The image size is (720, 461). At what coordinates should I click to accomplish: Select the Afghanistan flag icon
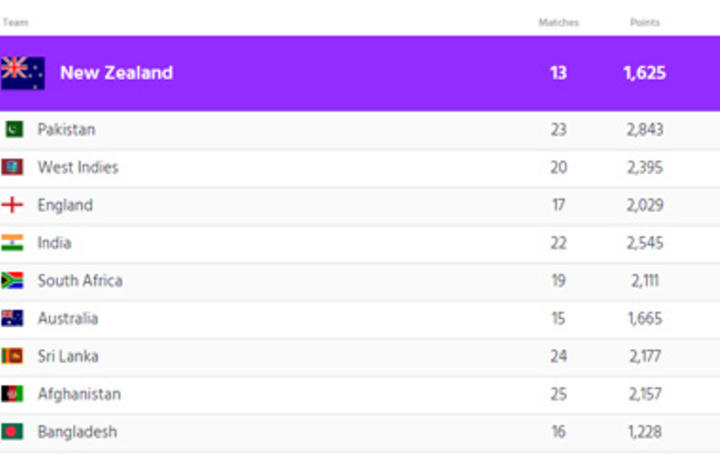[x=13, y=394]
